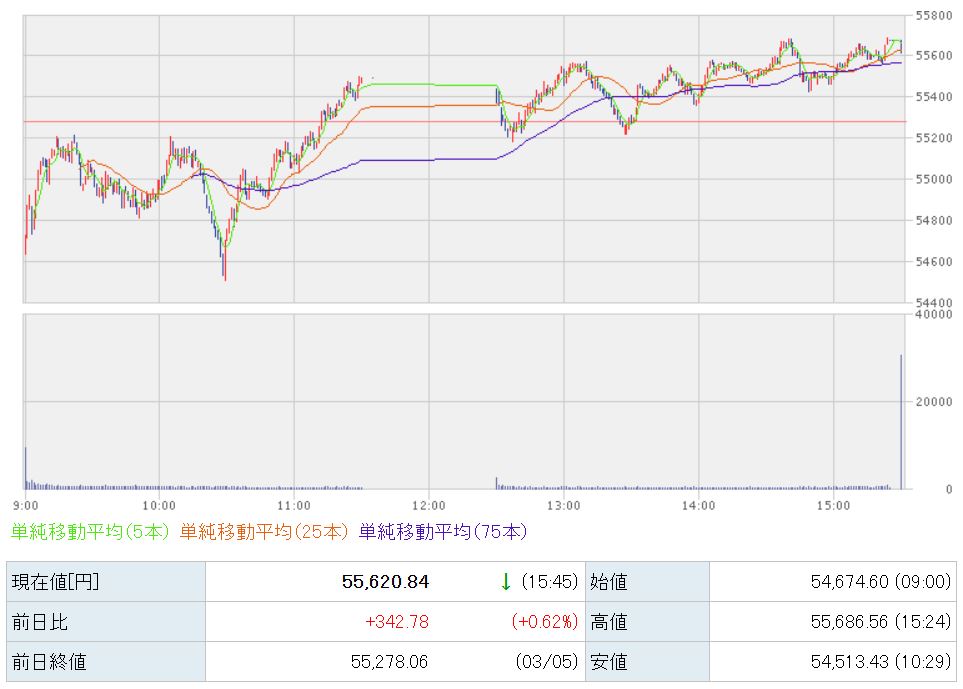The width and height of the screenshot is (963, 689).
Task: Select the previous close value 55,278.06
Action: point(389,662)
